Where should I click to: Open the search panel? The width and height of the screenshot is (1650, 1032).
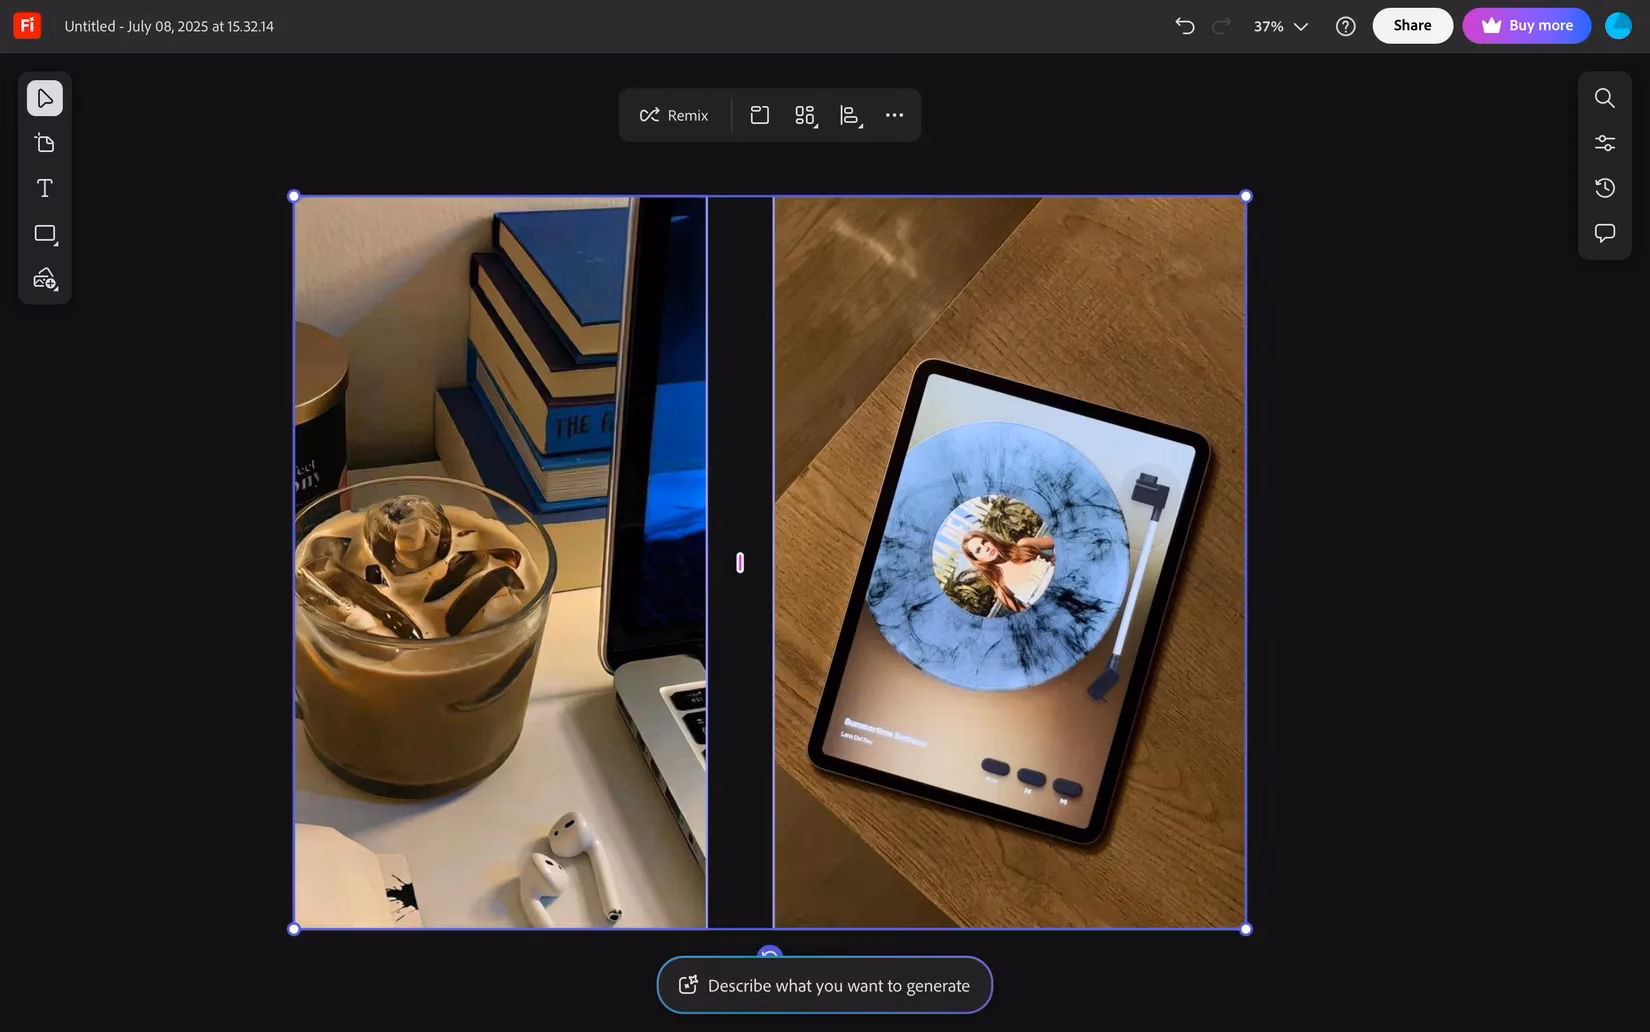tap(1604, 97)
